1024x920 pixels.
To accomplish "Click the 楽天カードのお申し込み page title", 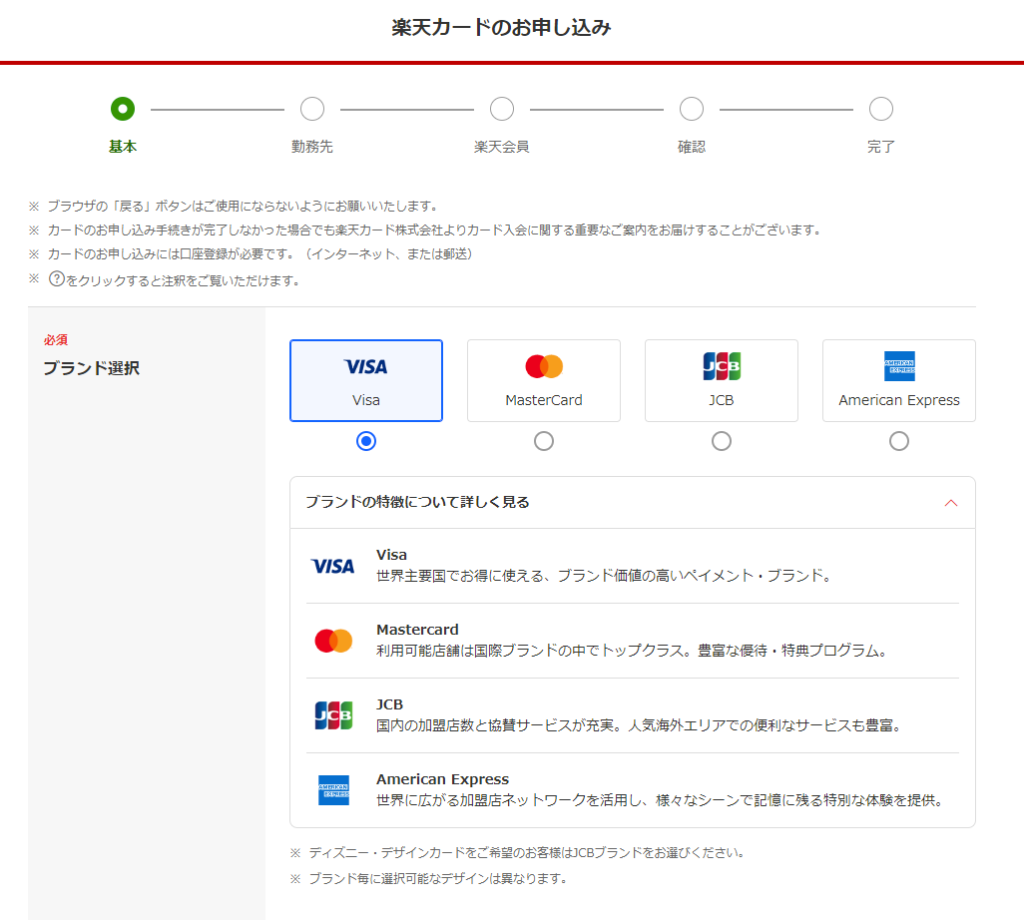I will [x=501, y=27].
